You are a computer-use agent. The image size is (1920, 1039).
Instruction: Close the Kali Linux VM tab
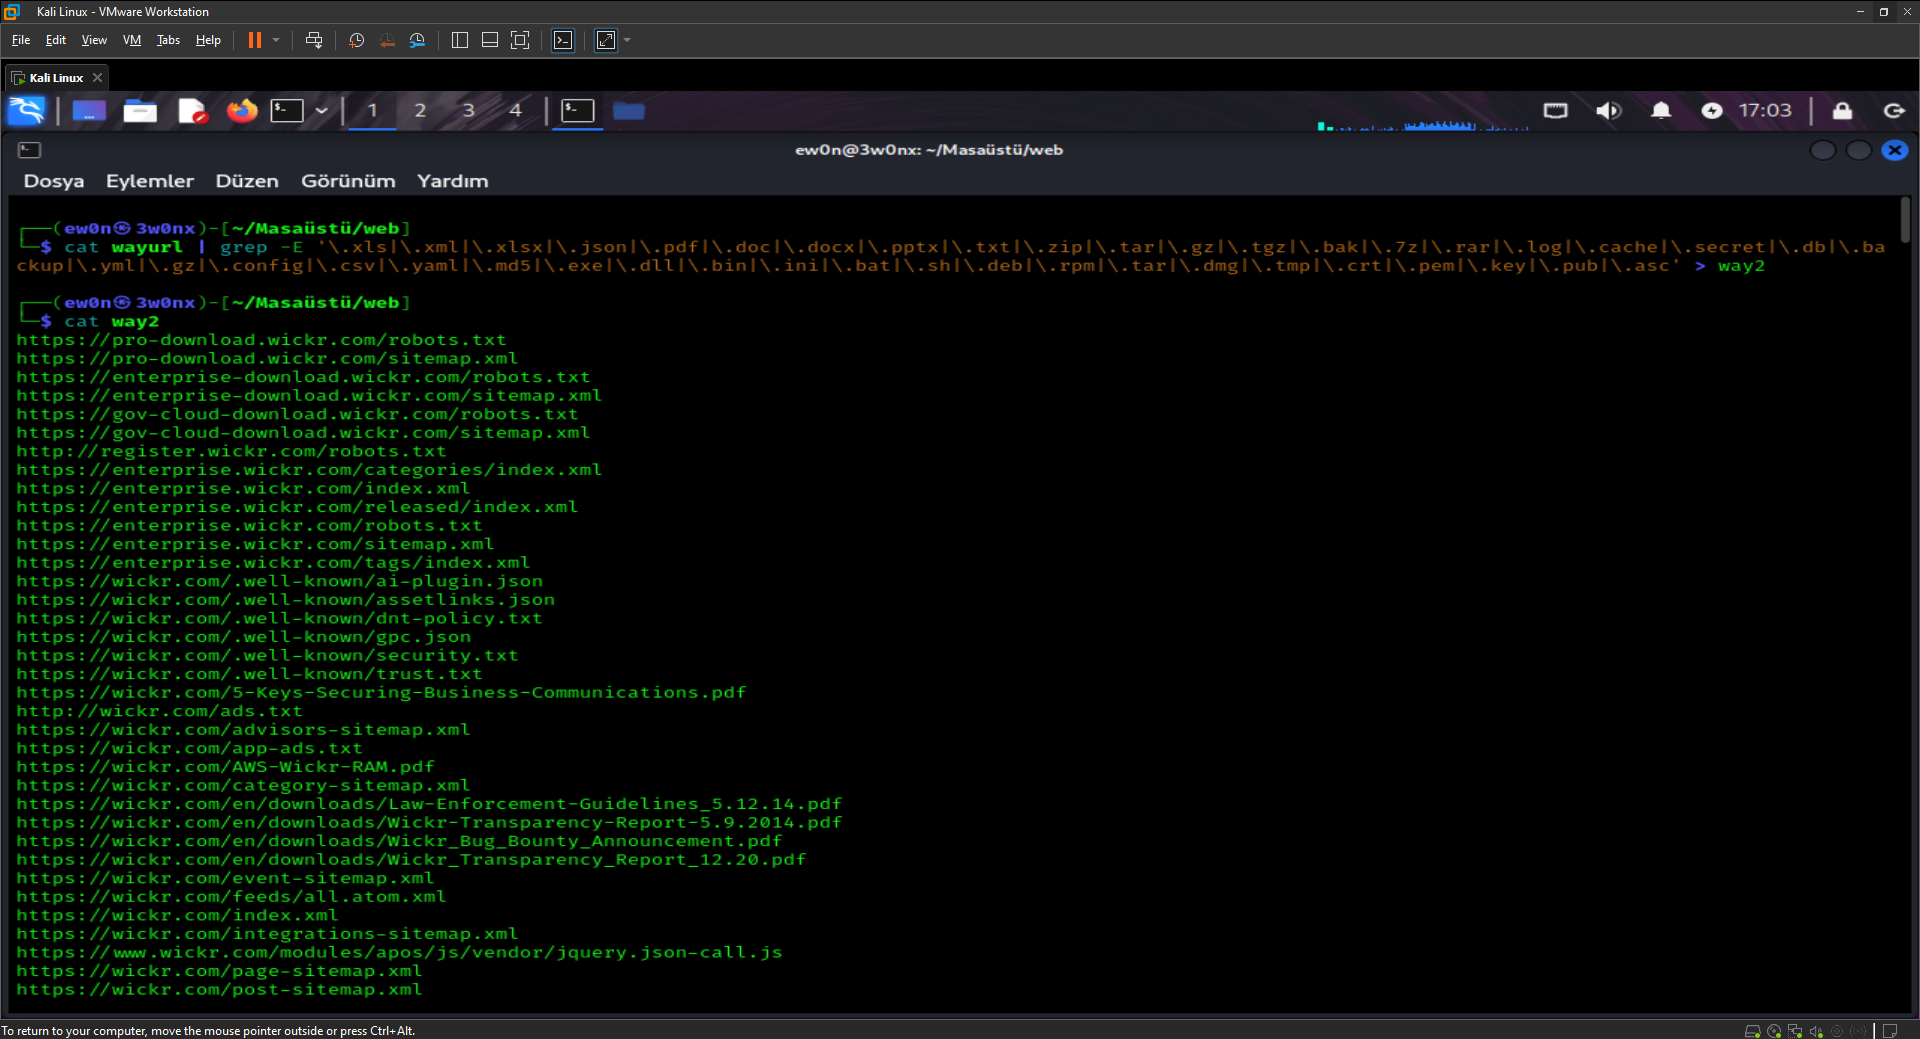(x=97, y=78)
